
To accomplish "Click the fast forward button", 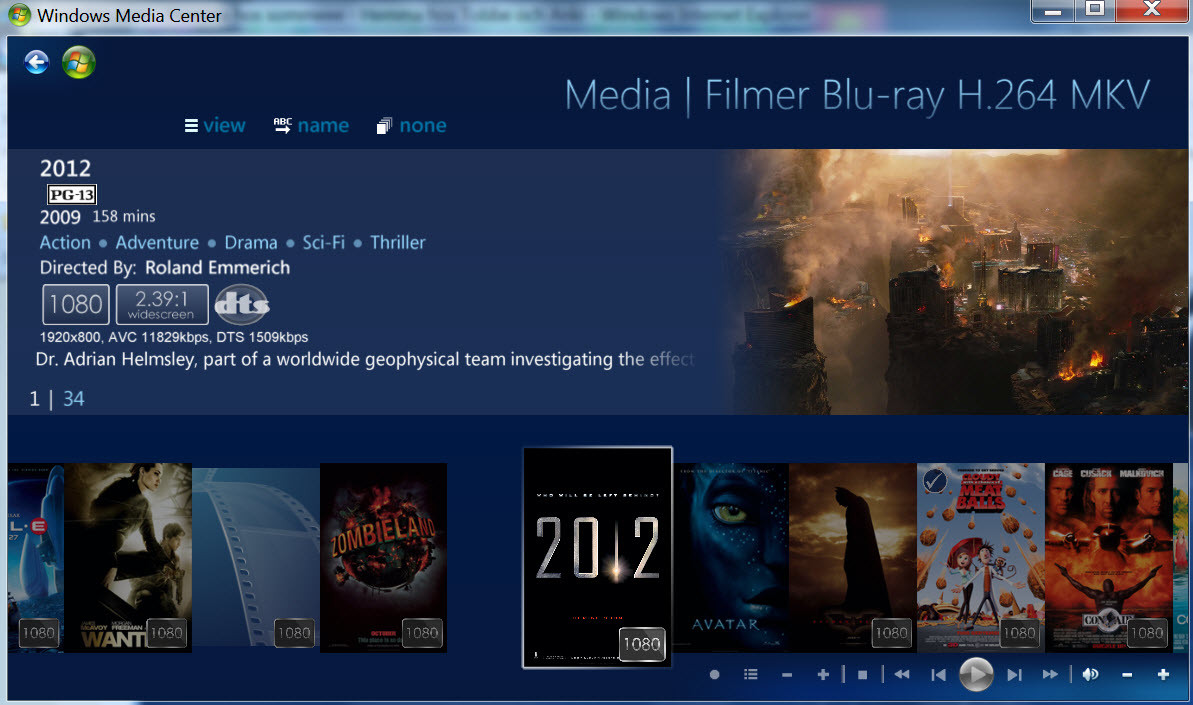I will [1050, 675].
